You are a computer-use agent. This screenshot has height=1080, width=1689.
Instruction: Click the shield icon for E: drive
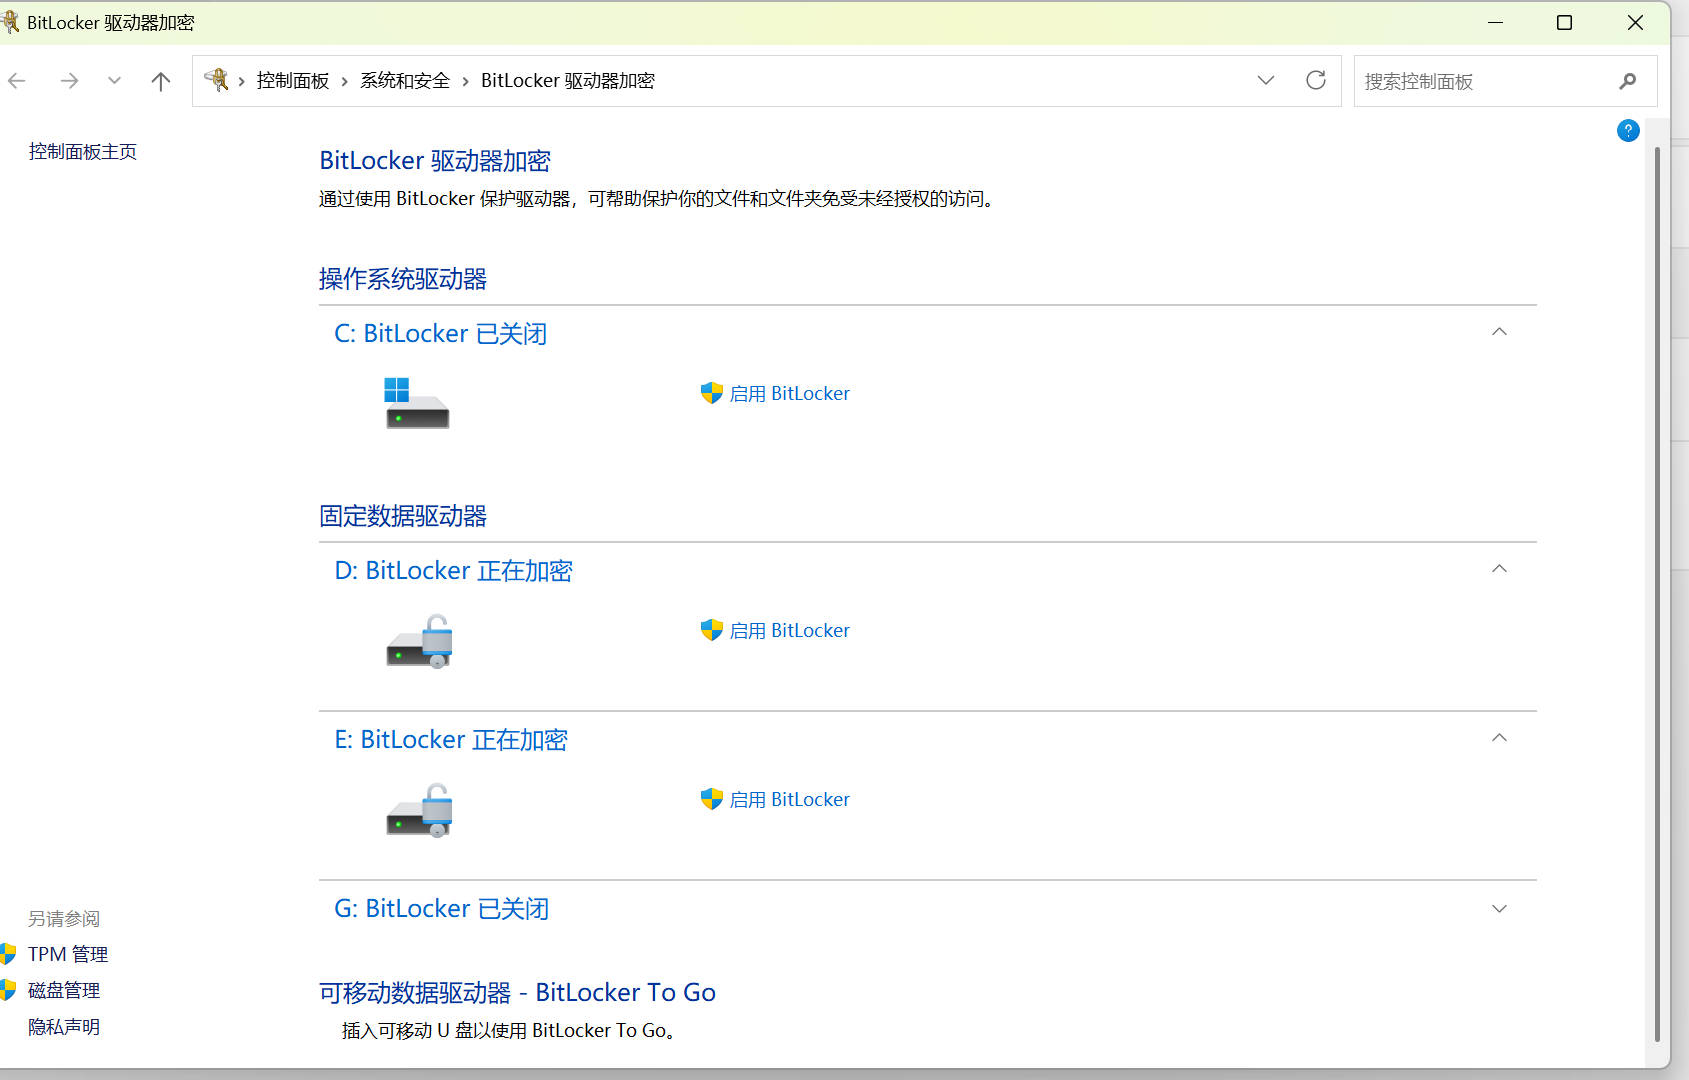[711, 799]
